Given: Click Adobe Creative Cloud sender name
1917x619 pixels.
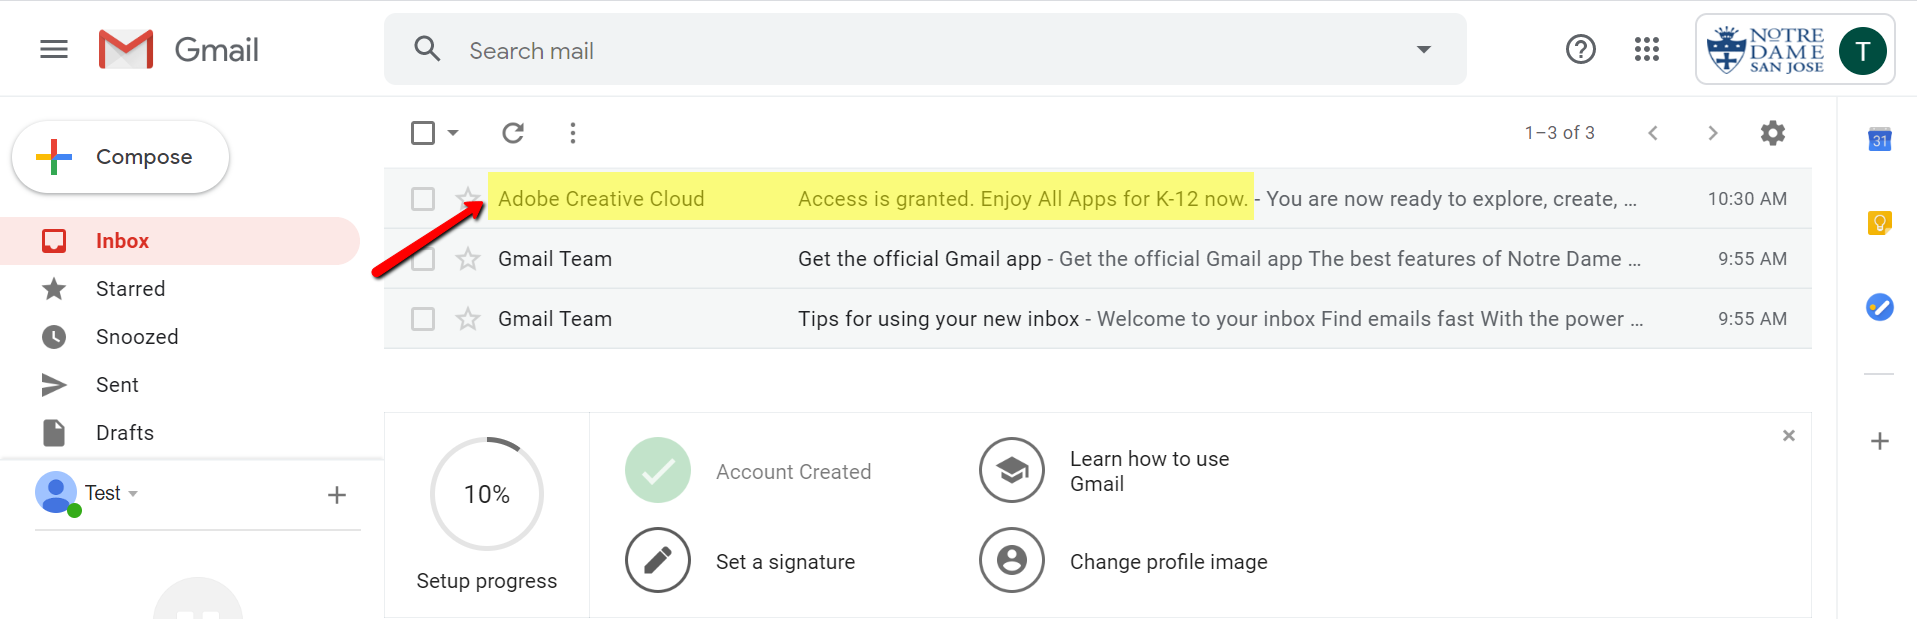Looking at the screenshot, I should click(601, 199).
